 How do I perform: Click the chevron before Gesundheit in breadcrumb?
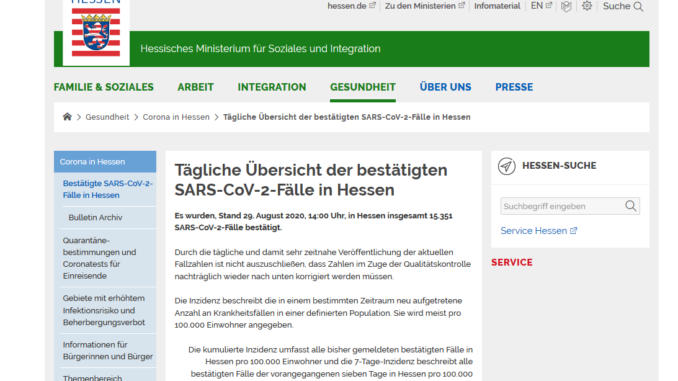tap(79, 117)
